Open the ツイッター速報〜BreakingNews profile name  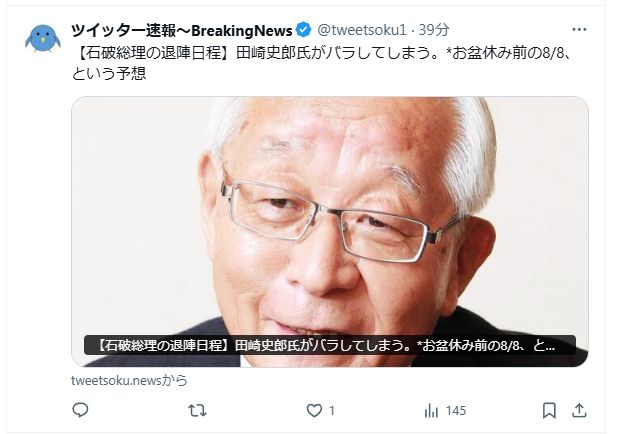[x=182, y=30]
